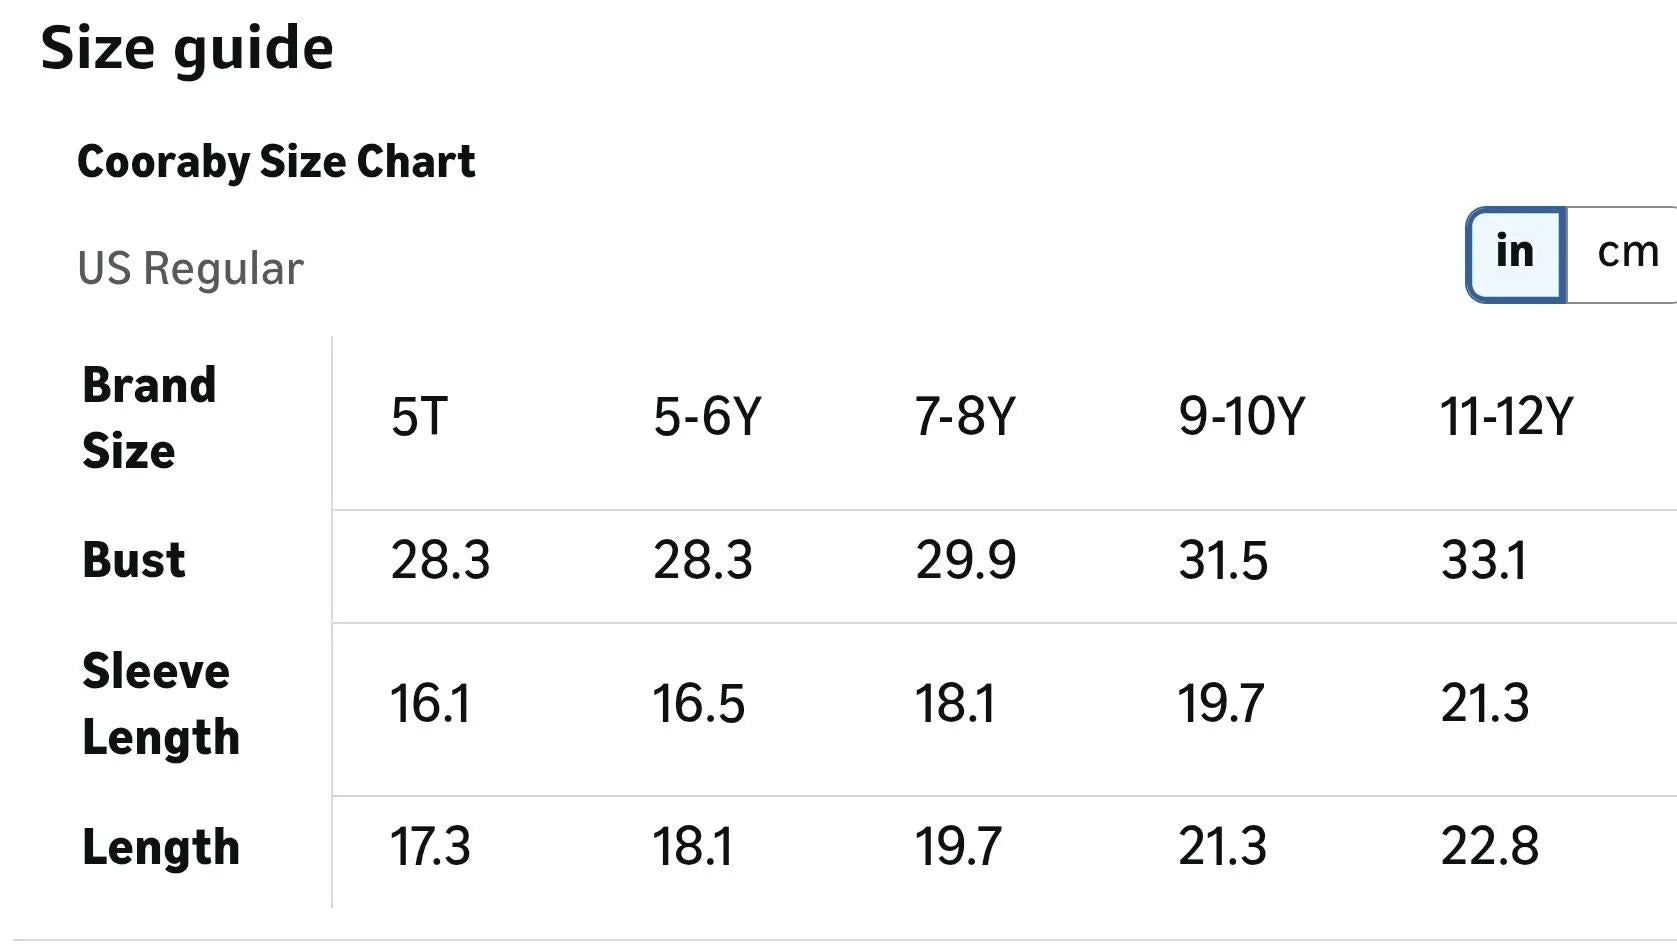Click the 31.5 bust value for 9-10Y
This screenshot has height=952, width=1677.
coord(1222,561)
